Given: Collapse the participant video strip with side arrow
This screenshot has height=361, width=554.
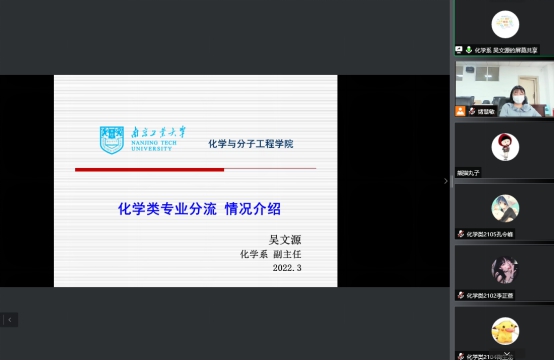Looking at the screenshot, I should [x=446, y=181].
